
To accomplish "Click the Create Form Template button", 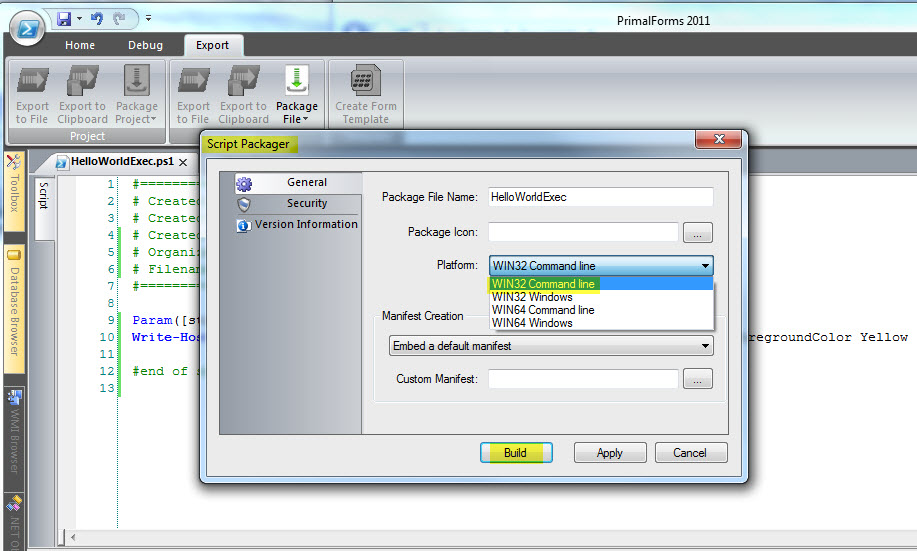I will [366, 95].
